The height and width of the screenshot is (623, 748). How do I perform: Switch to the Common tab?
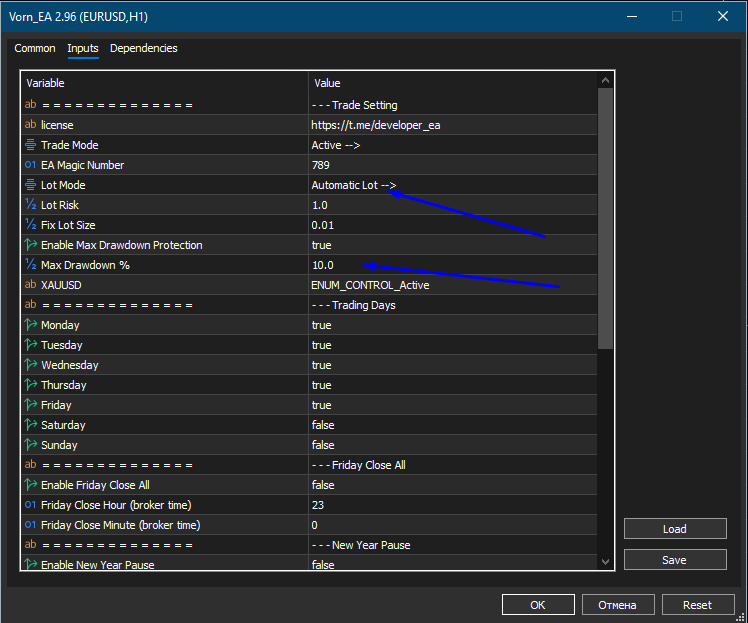(x=35, y=48)
